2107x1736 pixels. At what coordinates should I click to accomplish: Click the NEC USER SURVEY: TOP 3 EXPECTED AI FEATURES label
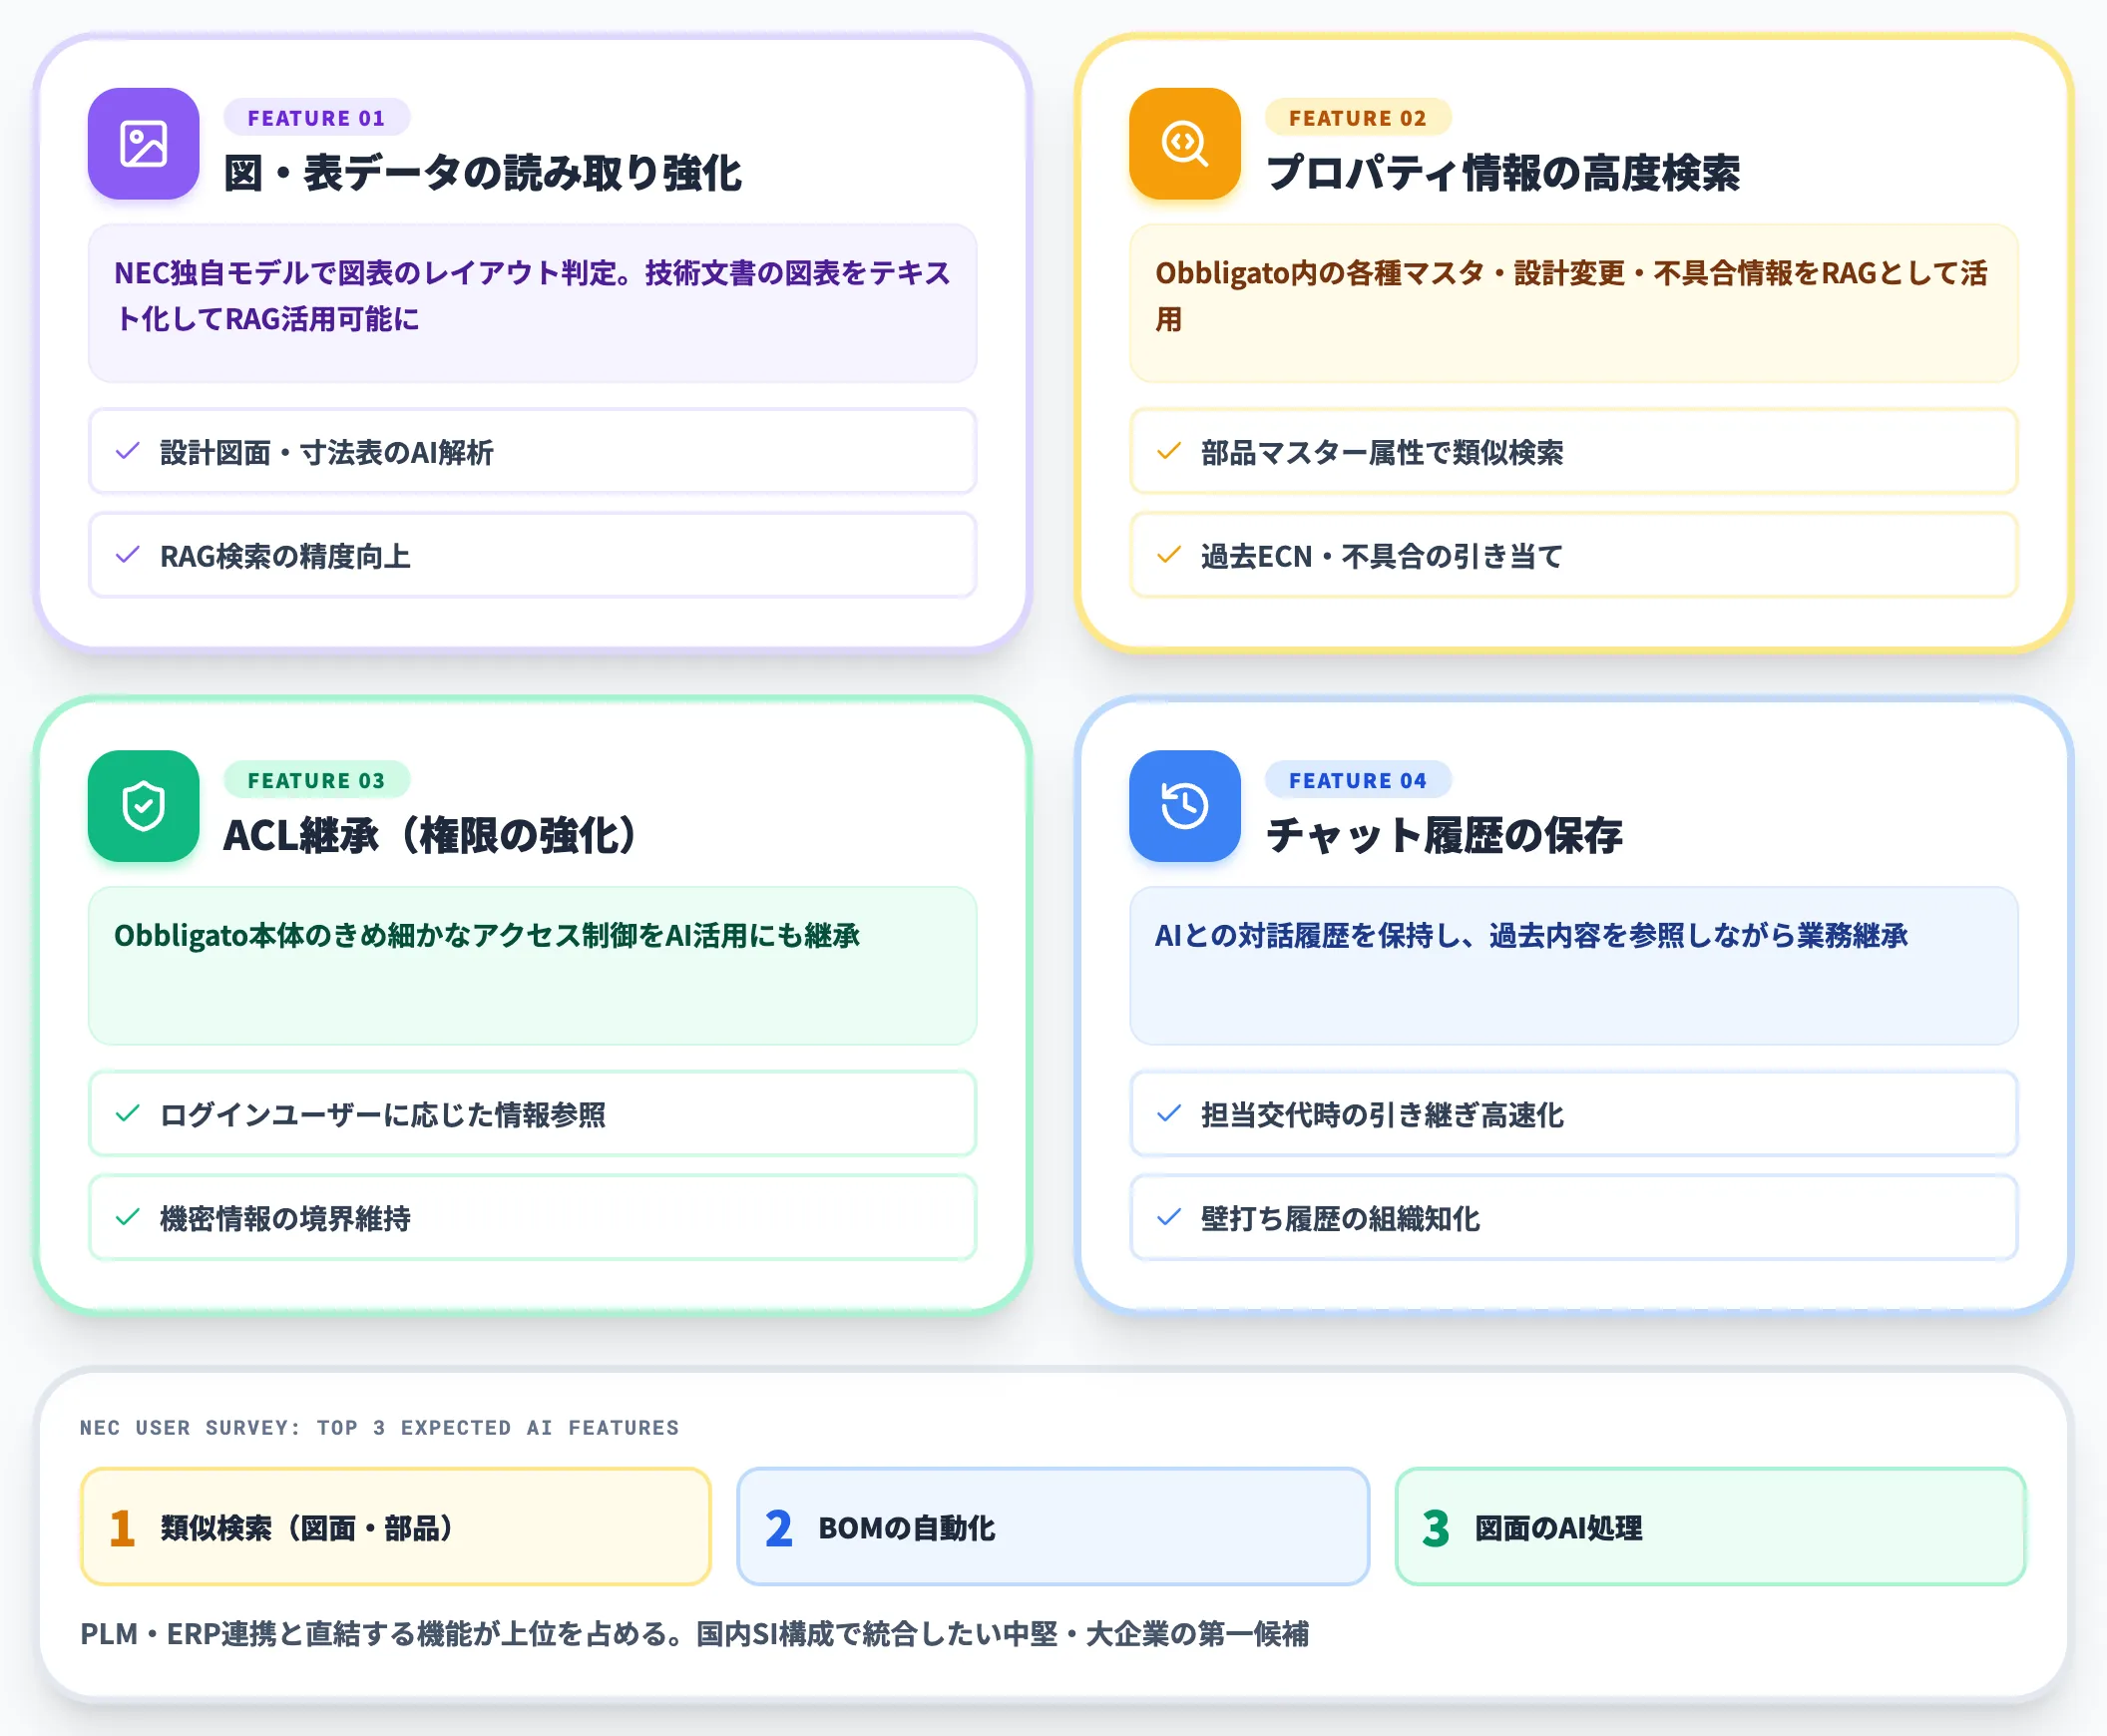point(379,1427)
